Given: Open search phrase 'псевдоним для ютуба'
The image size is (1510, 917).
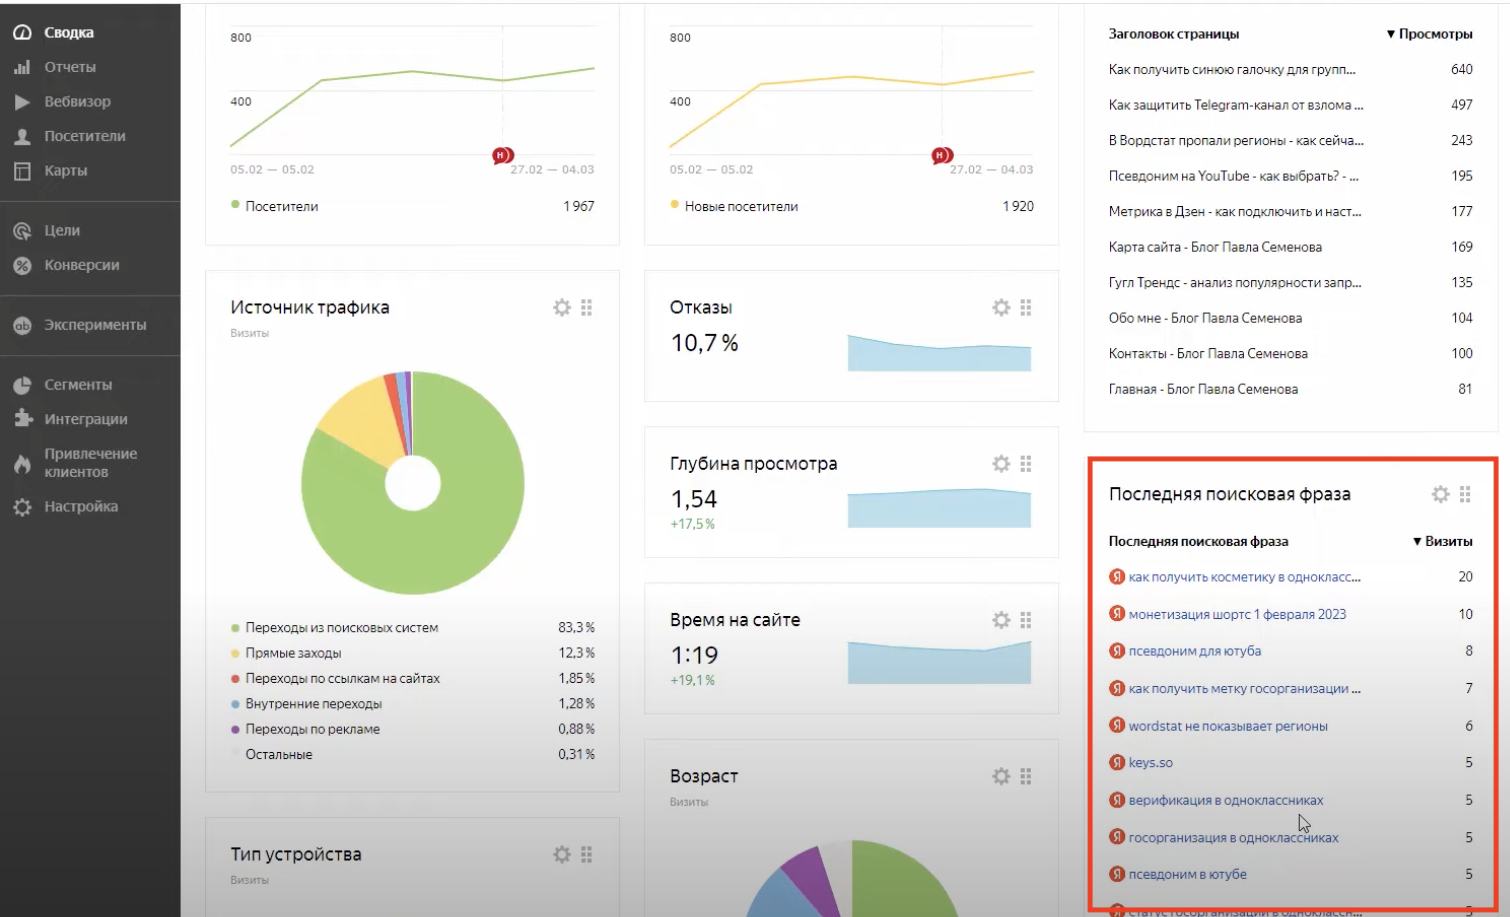Looking at the screenshot, I should (1194, 651).
